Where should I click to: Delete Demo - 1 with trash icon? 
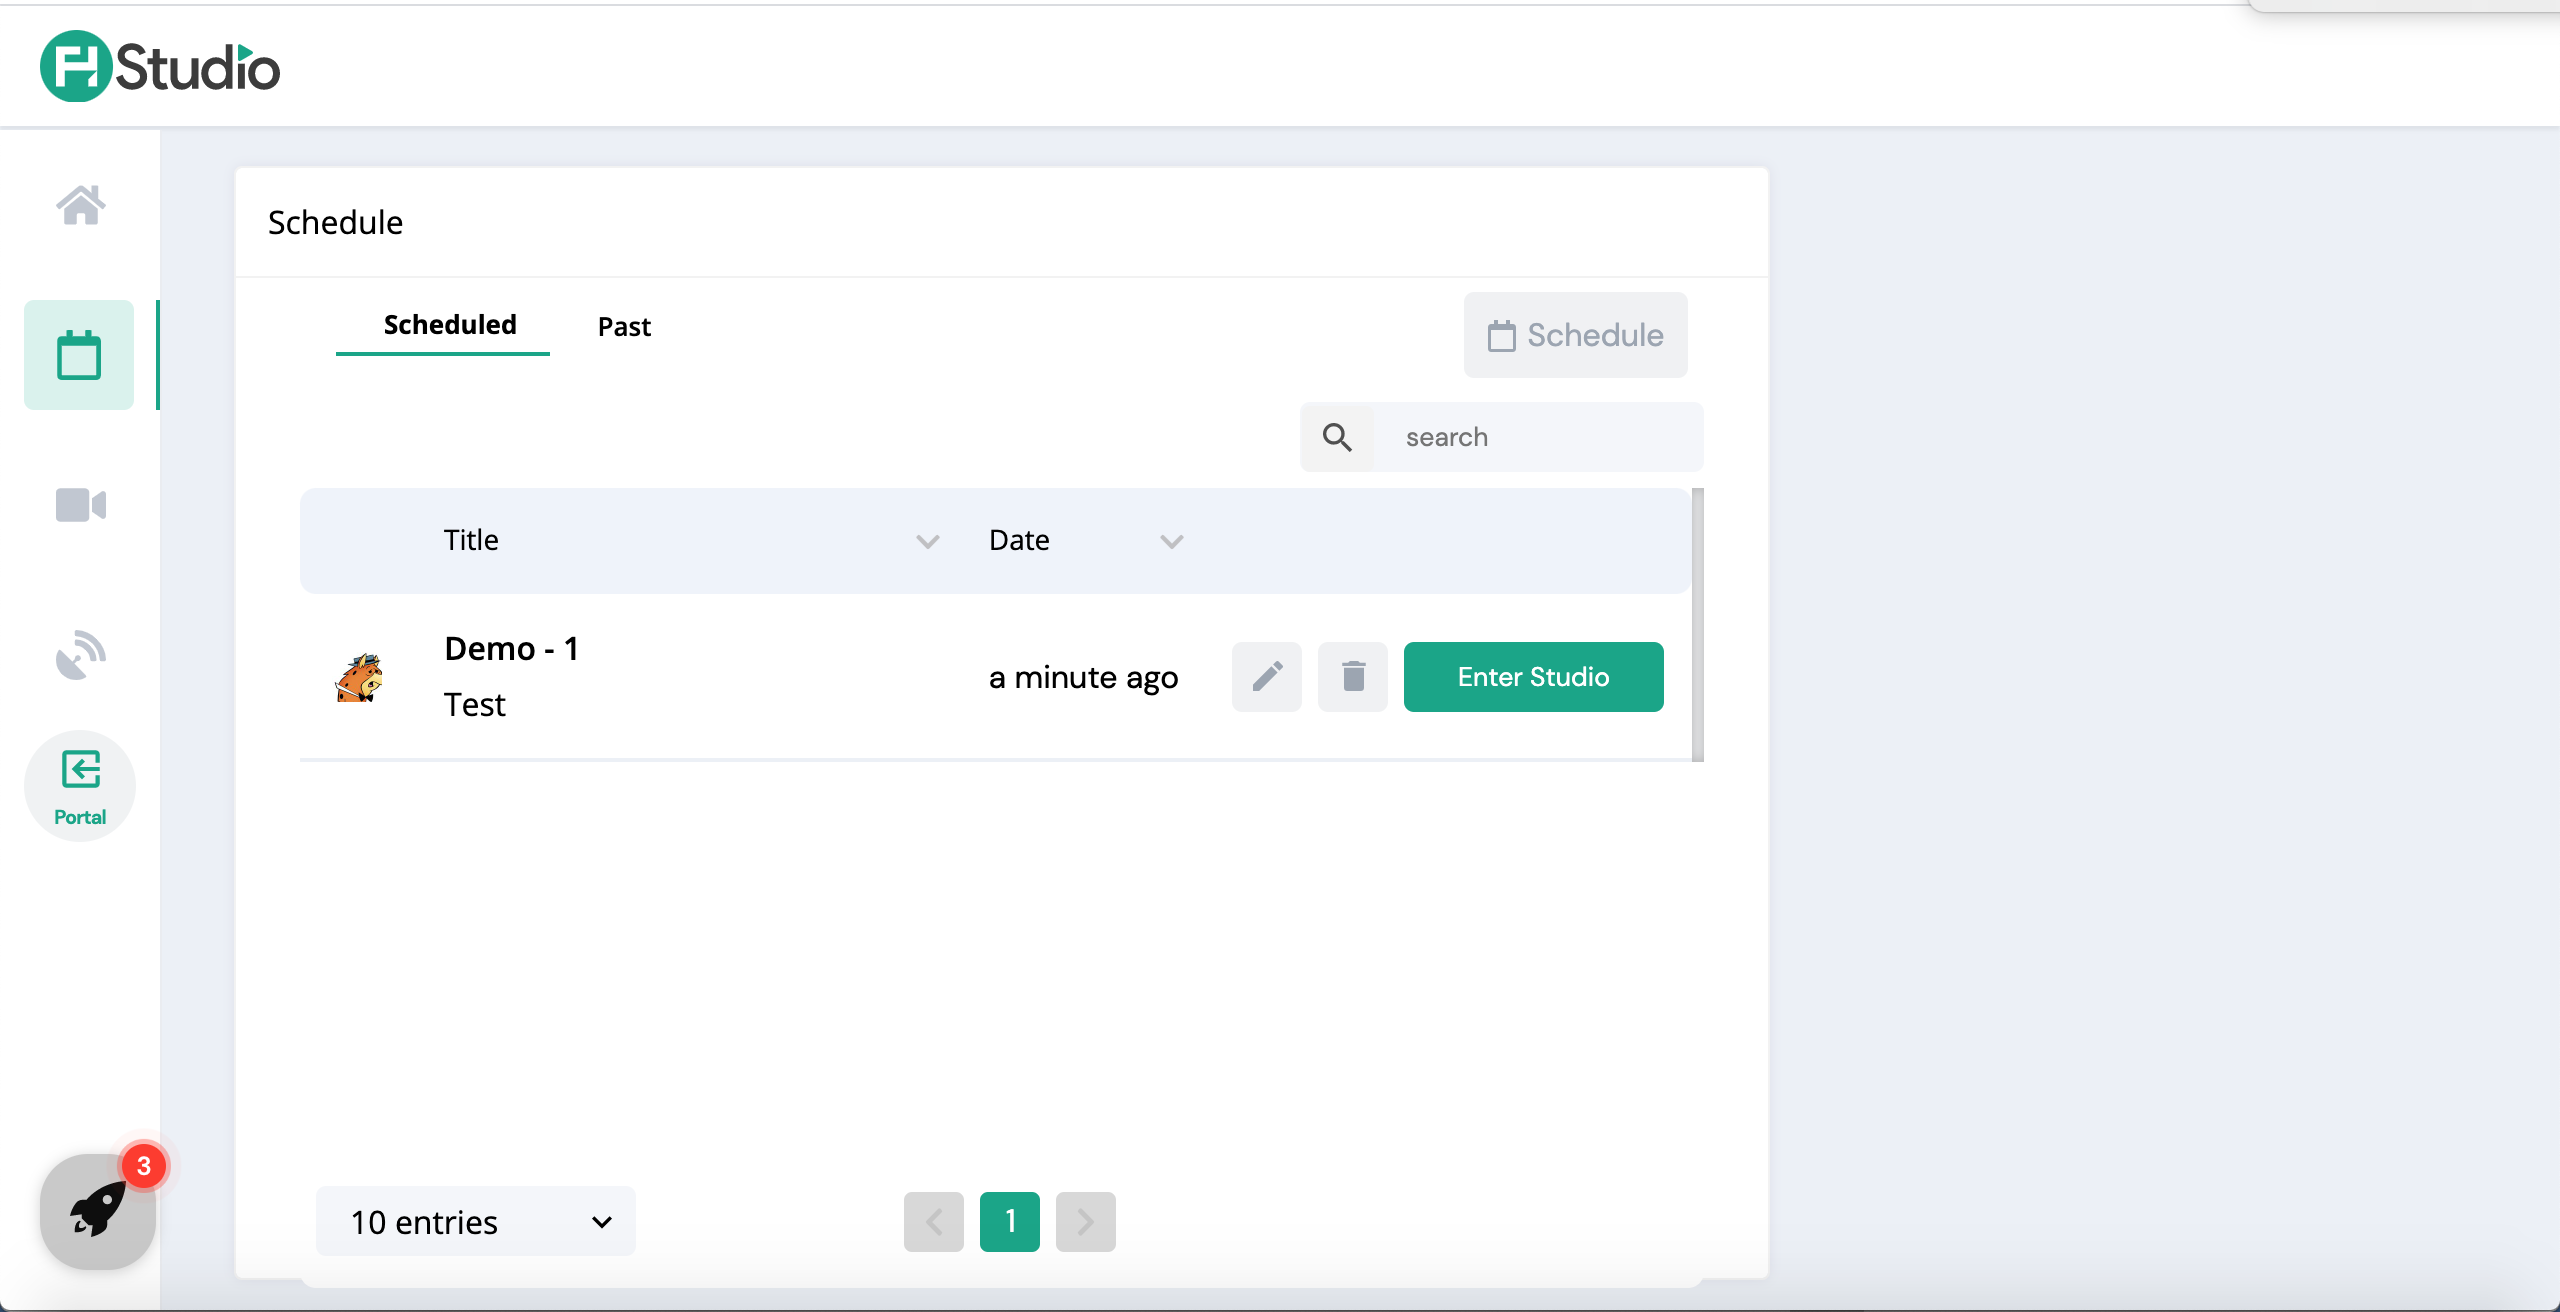click(x=1352, y=677)
